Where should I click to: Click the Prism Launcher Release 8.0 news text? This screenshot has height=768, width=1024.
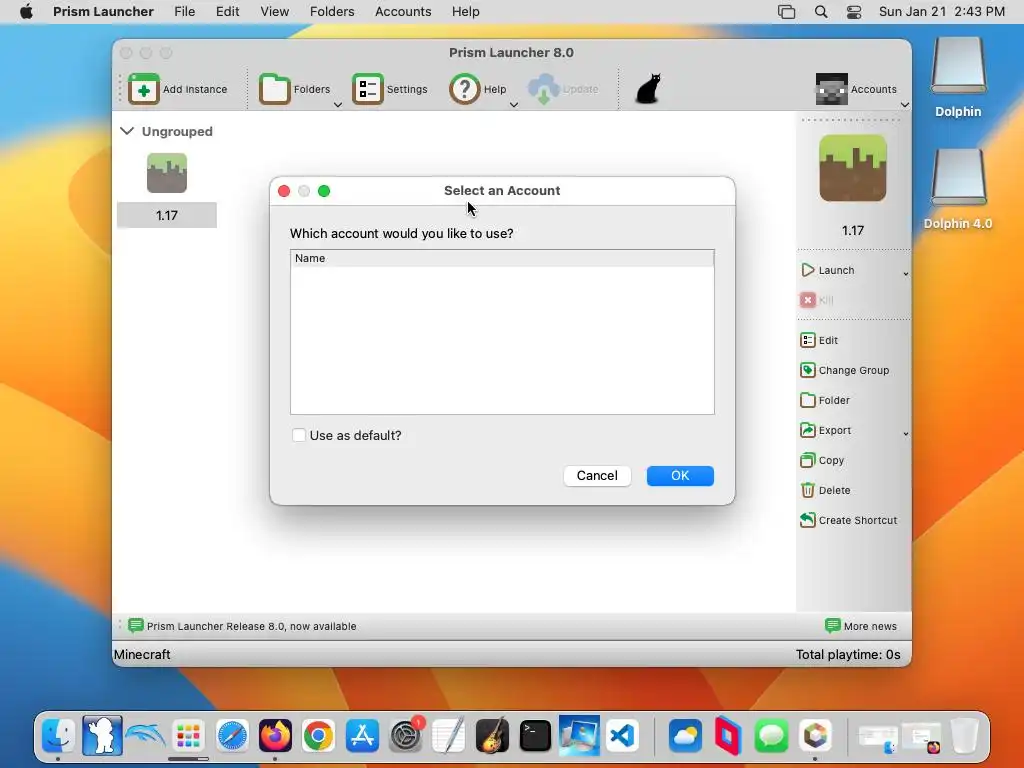[251, 626]
